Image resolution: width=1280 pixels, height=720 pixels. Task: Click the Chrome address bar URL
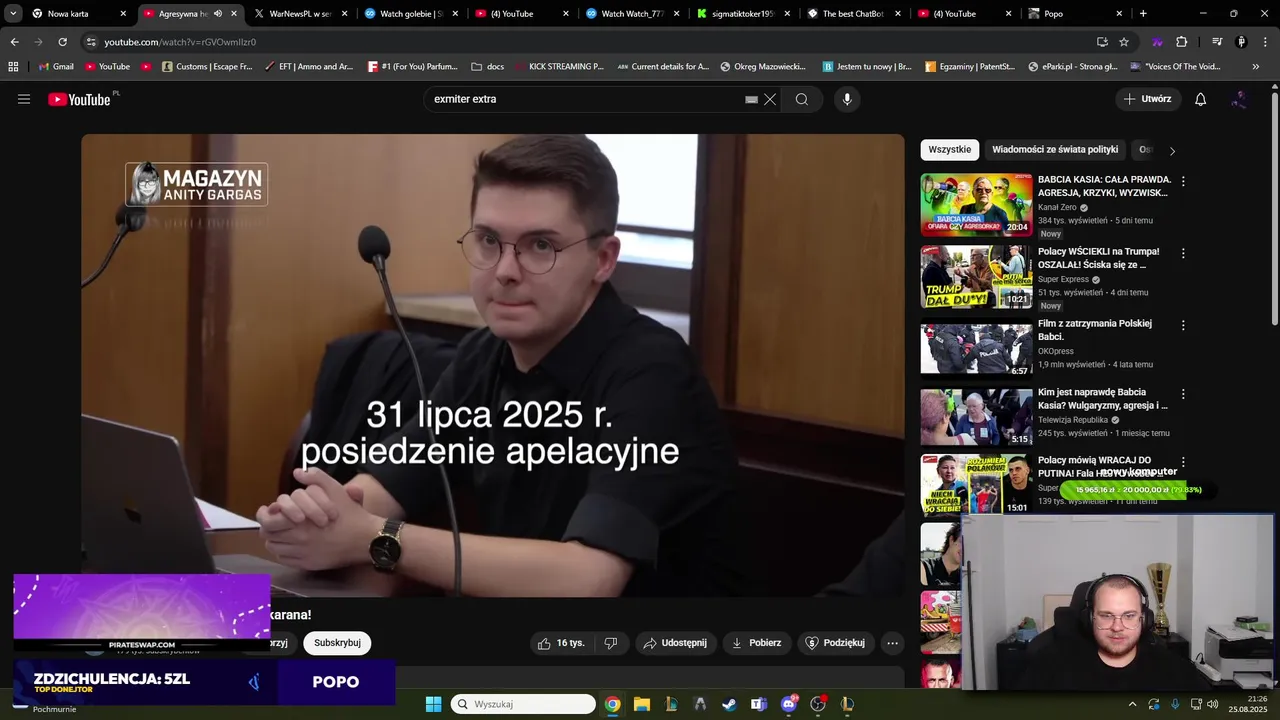coord(180,42)
